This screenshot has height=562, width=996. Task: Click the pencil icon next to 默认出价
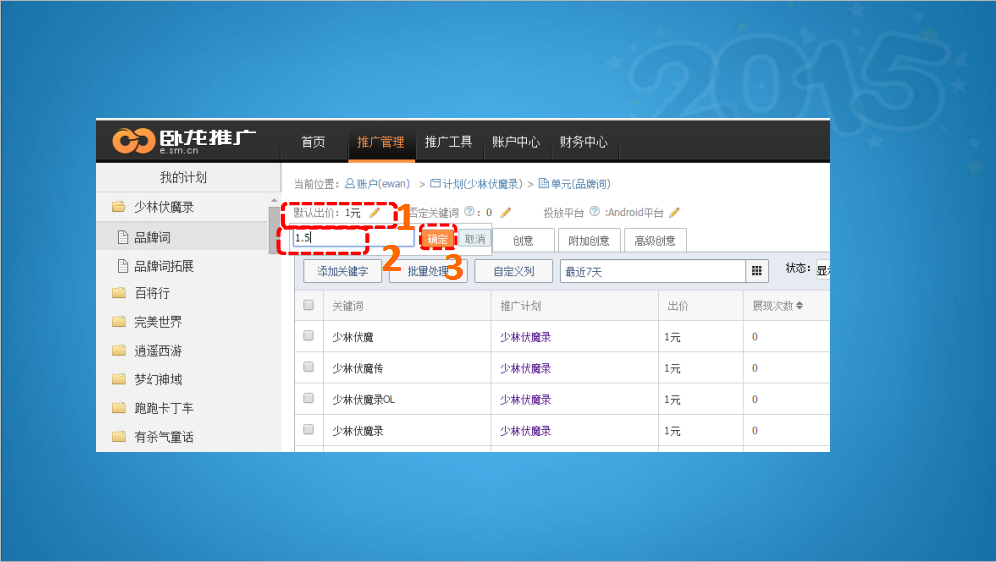point(375,213)
